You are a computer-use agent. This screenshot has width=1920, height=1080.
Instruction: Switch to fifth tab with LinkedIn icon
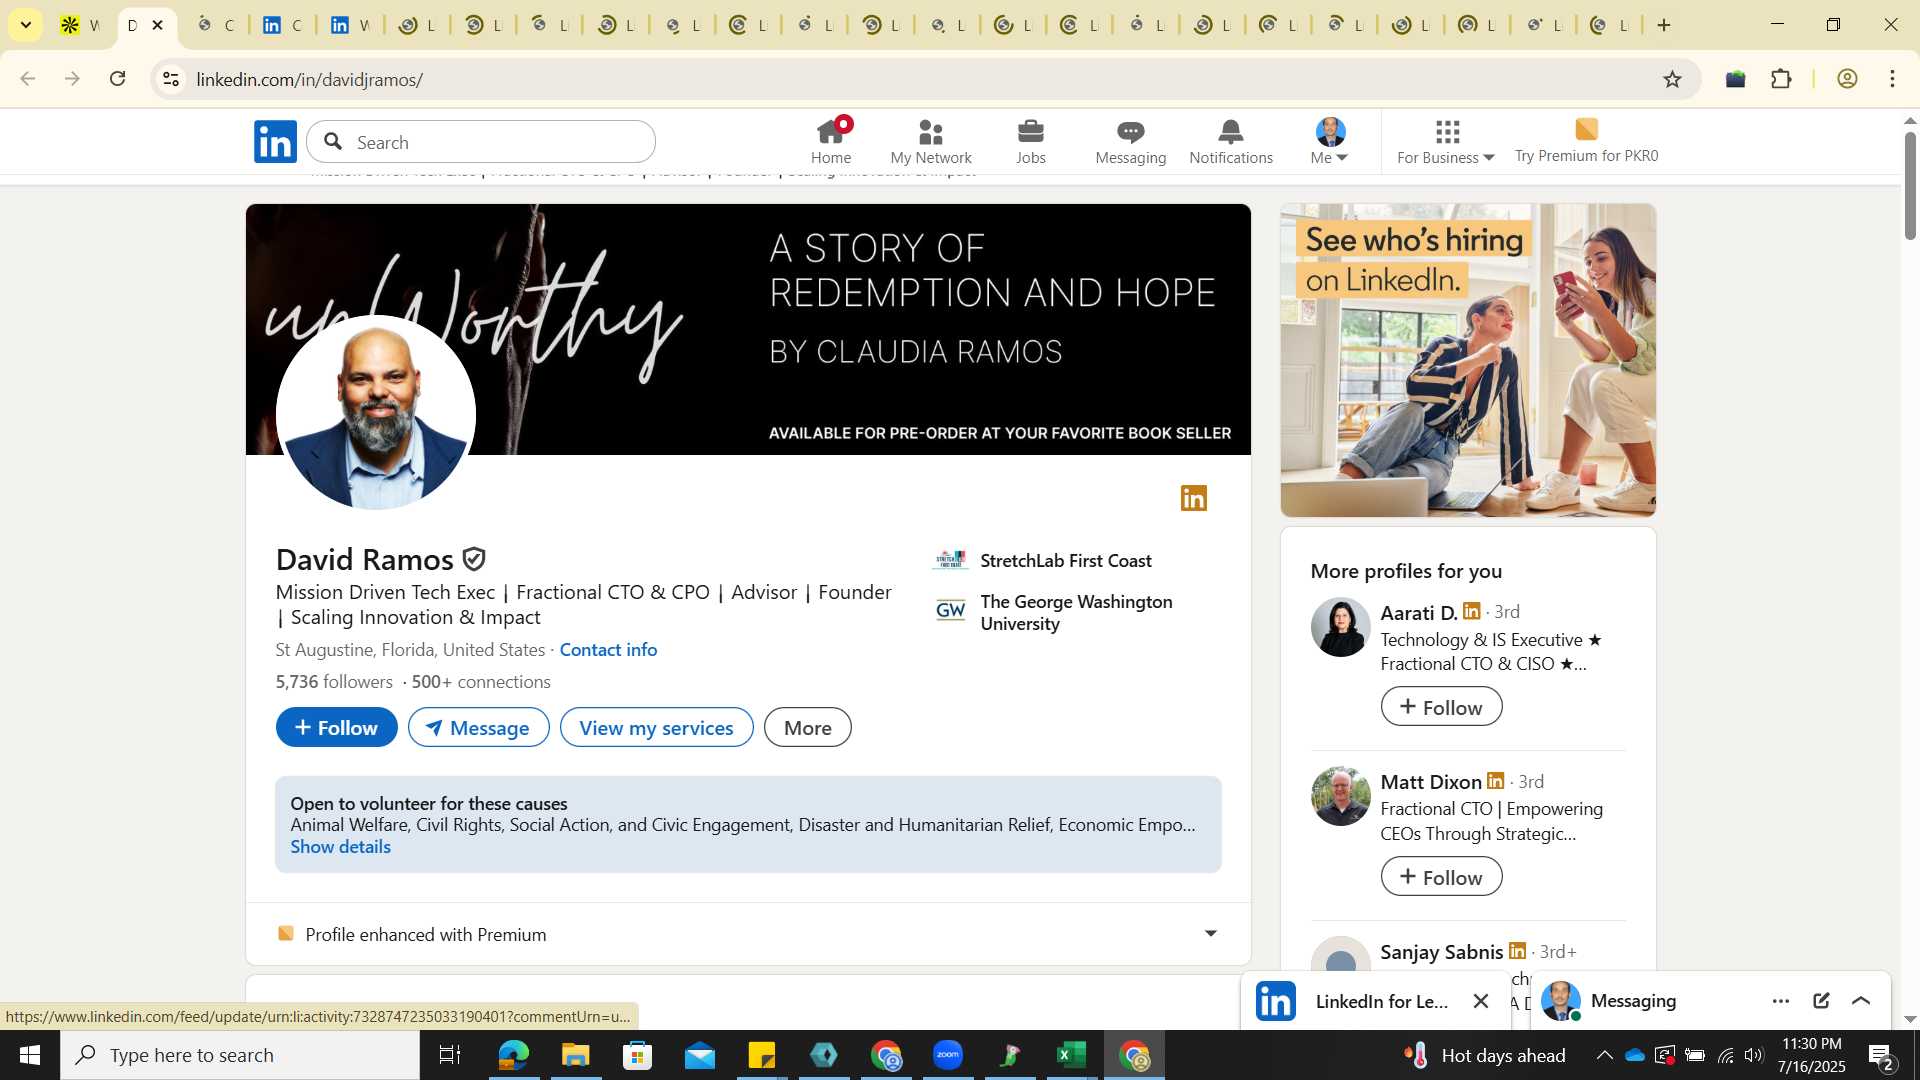click(x=350, y=25)
